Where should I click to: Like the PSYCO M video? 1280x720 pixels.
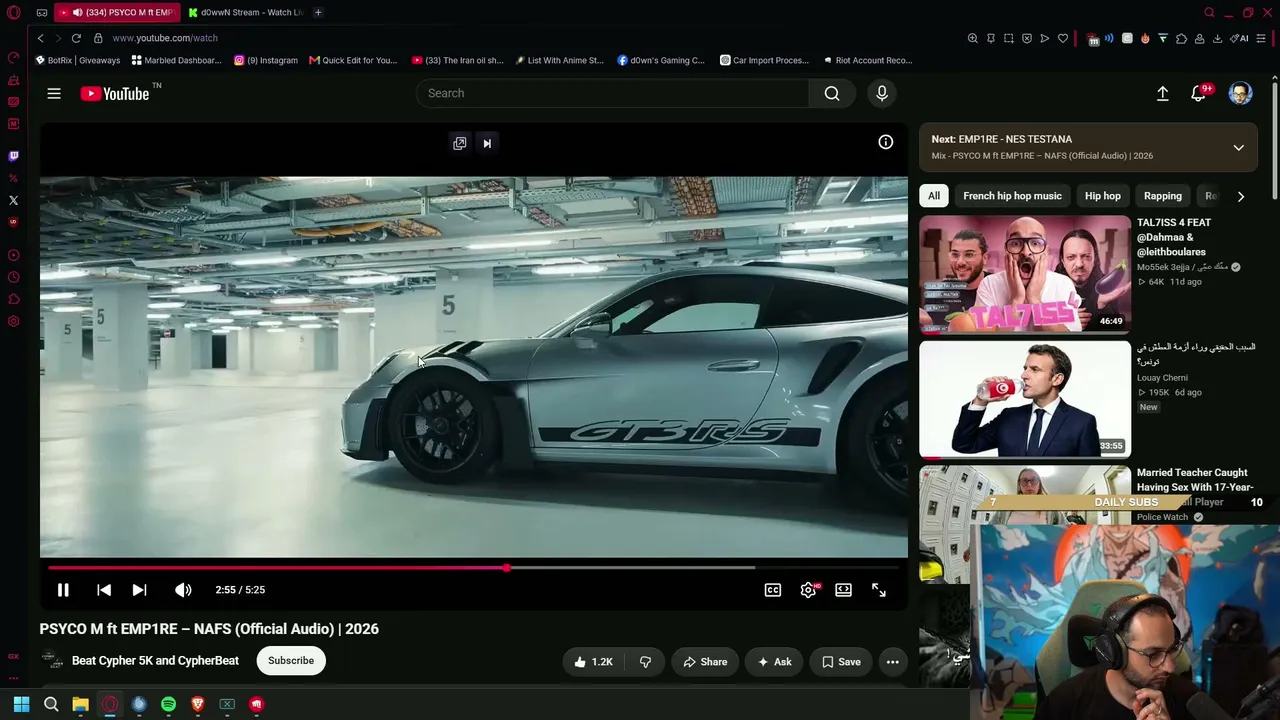coord(593,661)
